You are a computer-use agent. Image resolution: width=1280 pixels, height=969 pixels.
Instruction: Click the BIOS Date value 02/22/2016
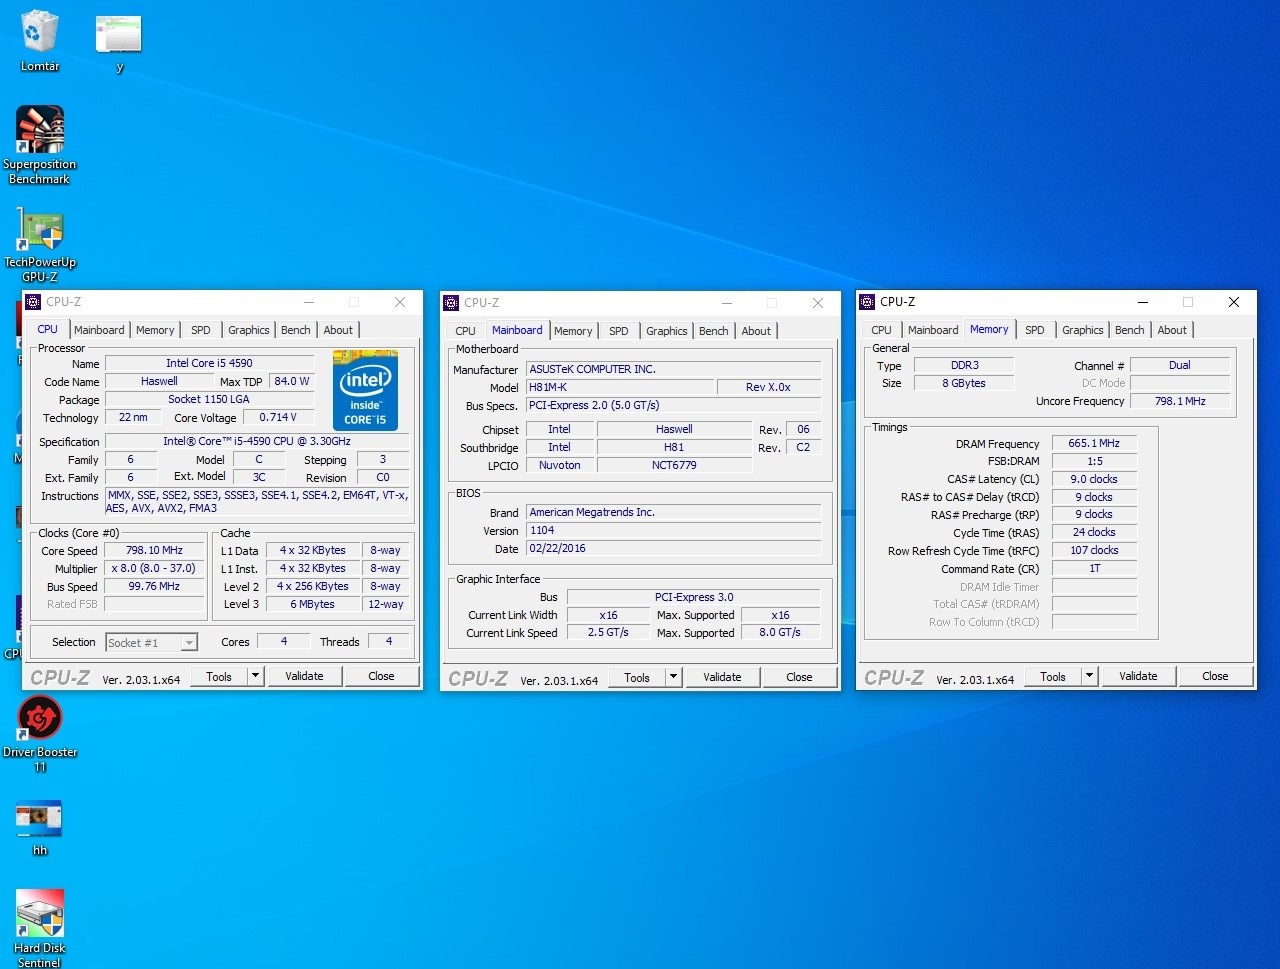click(x=674, y=548)
